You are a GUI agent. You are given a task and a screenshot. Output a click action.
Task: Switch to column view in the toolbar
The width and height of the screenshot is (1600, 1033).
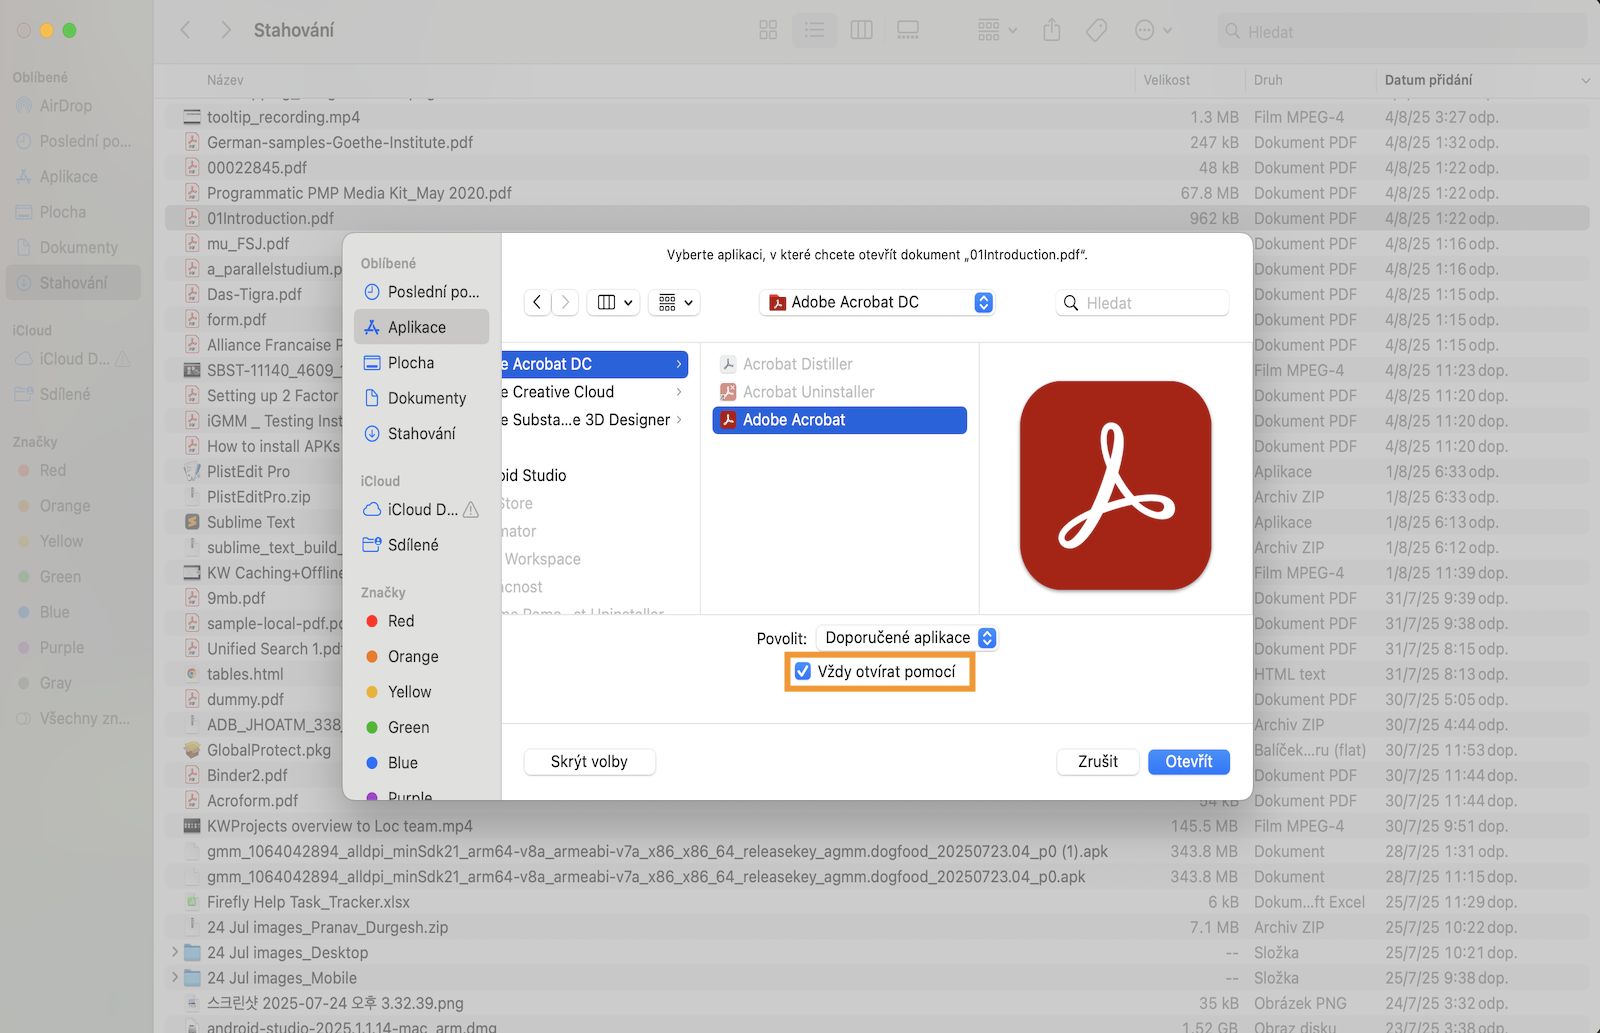click(861, 30)
